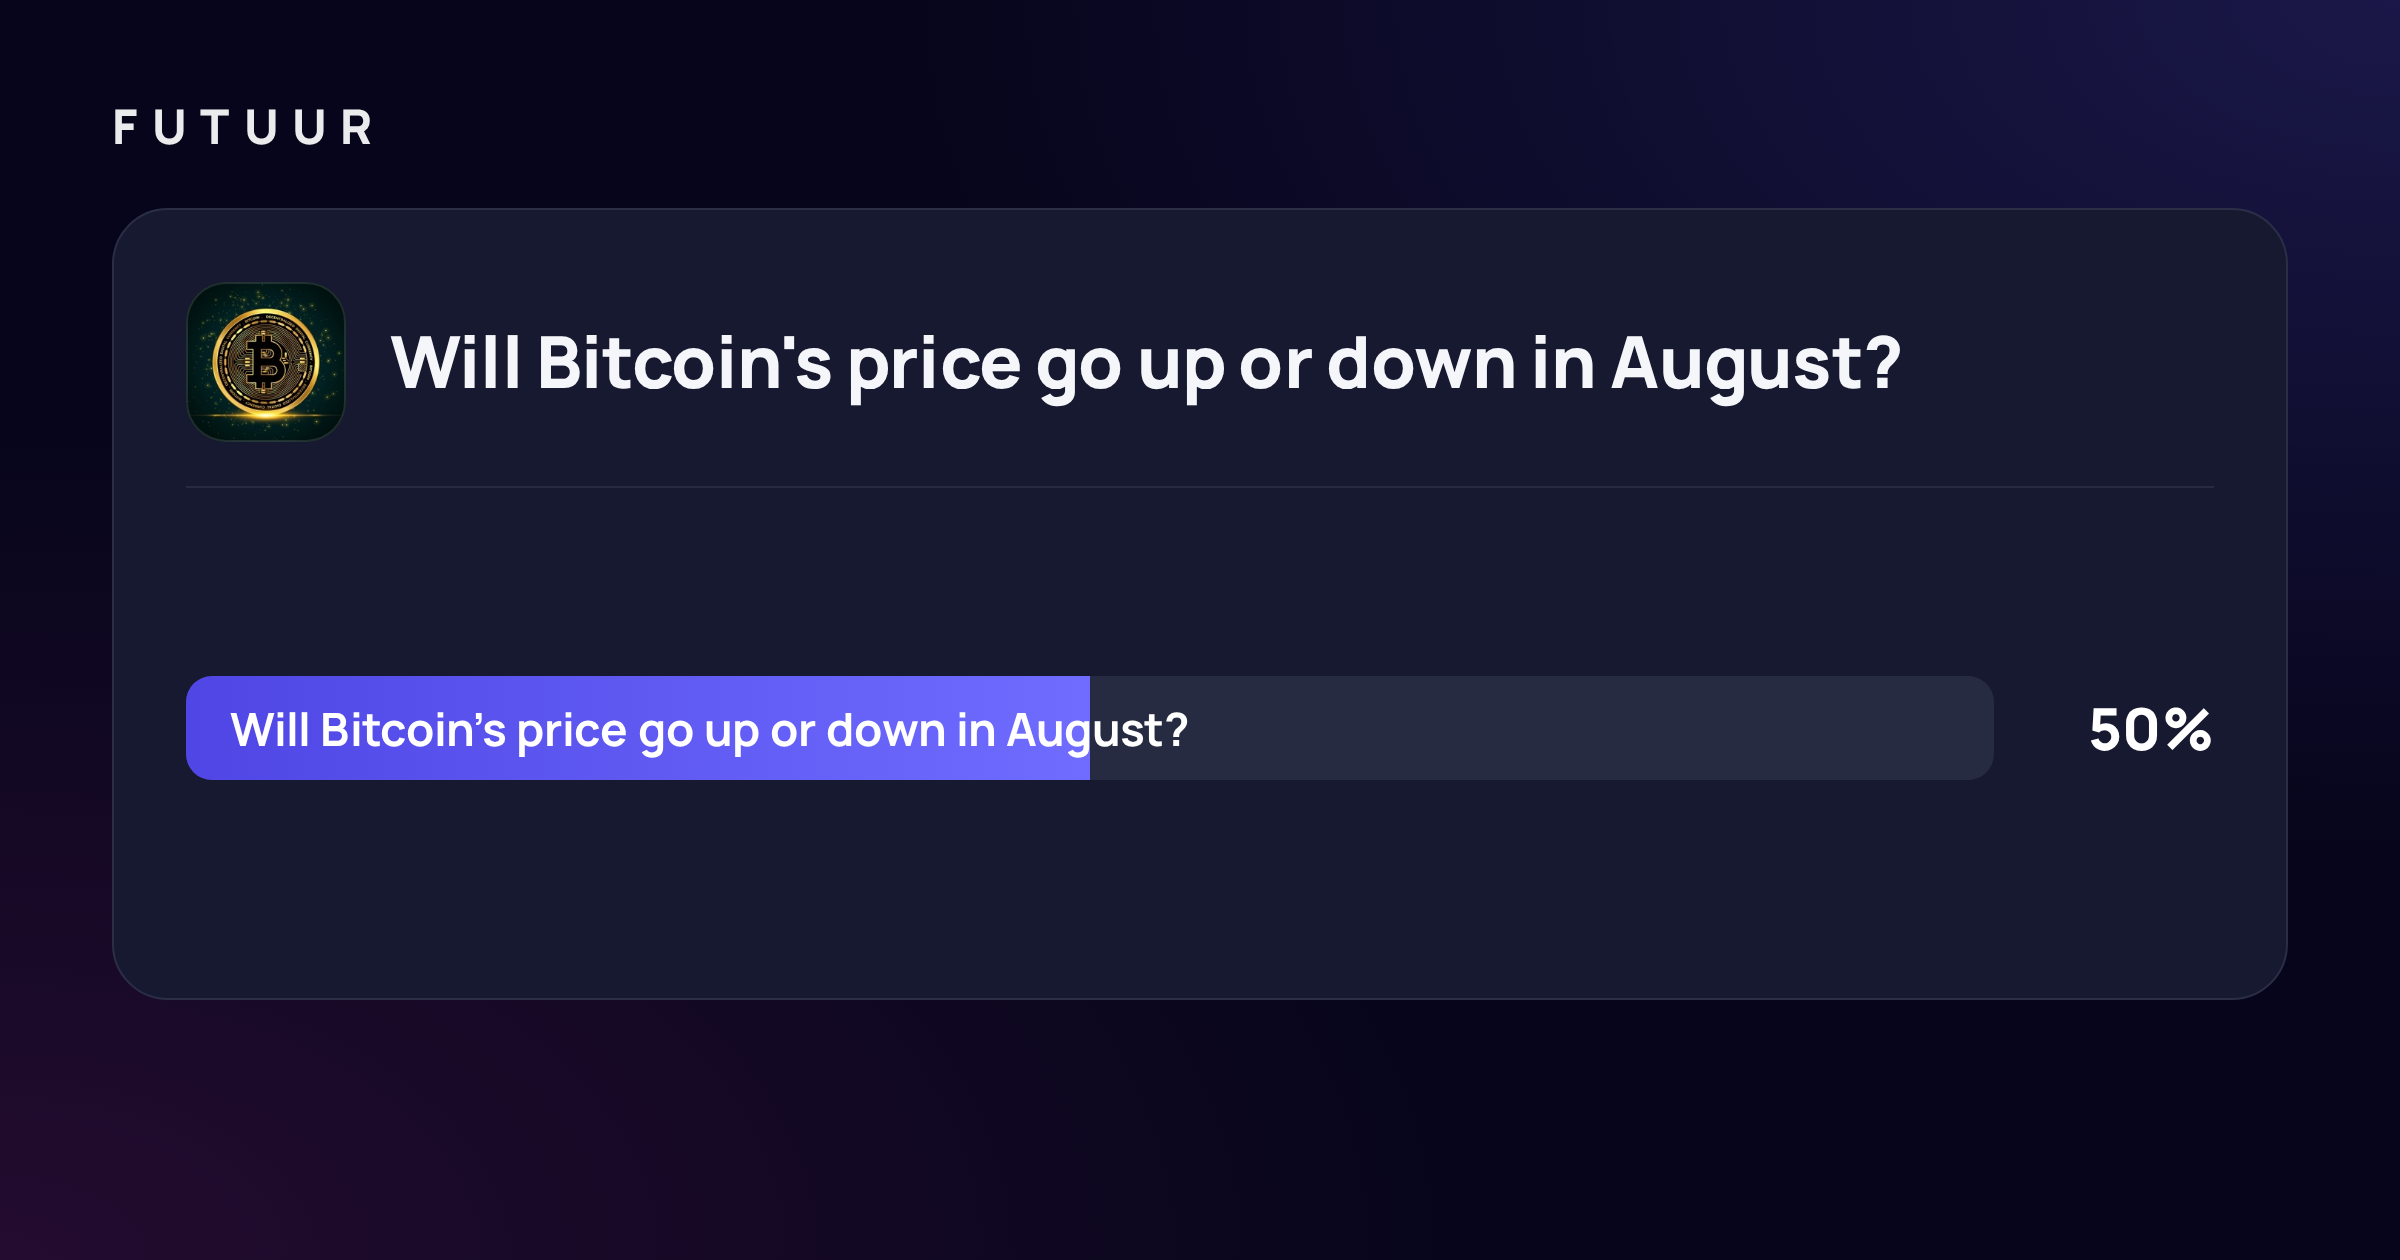Click the edge where the purple fill ends
Viewport: 2400px width, 1260px height.
1090,728
